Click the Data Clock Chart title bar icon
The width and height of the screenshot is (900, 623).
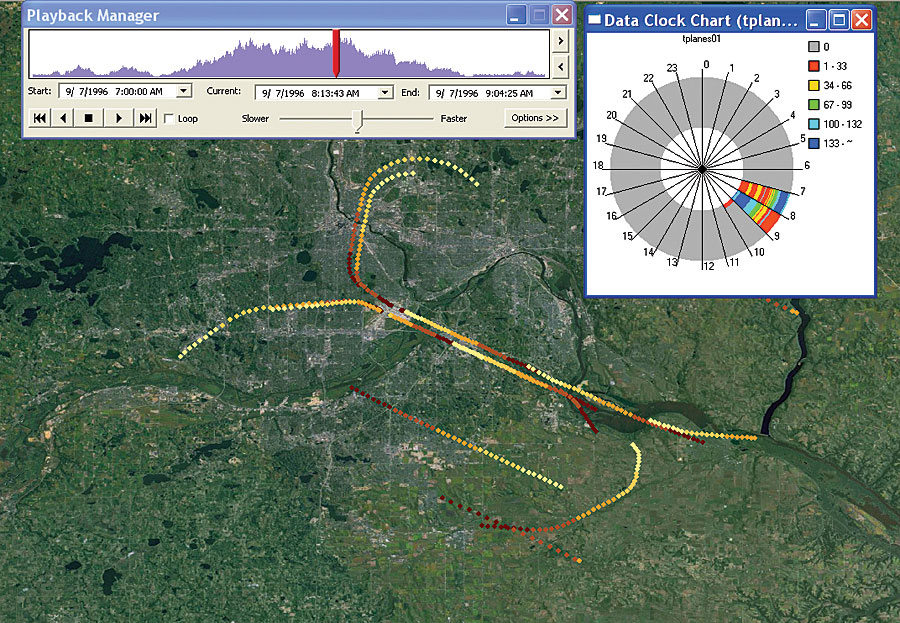pos(594,20)
